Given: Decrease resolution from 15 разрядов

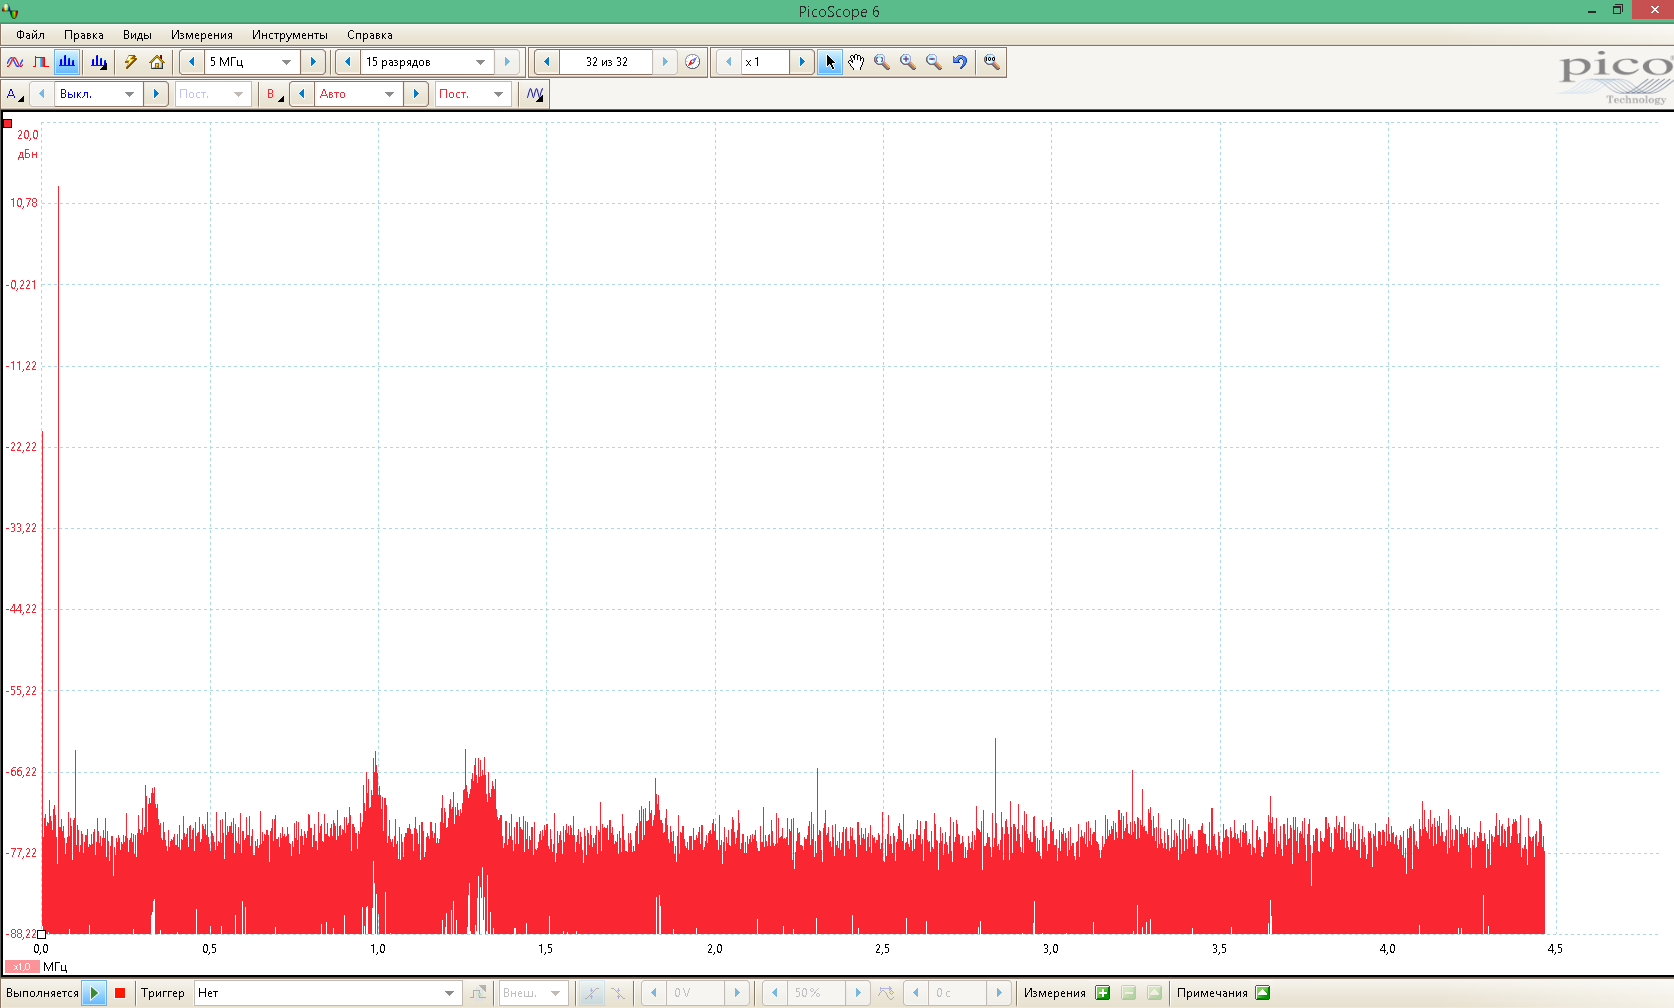Looking at the screenshot, I should tap(347, 62).
